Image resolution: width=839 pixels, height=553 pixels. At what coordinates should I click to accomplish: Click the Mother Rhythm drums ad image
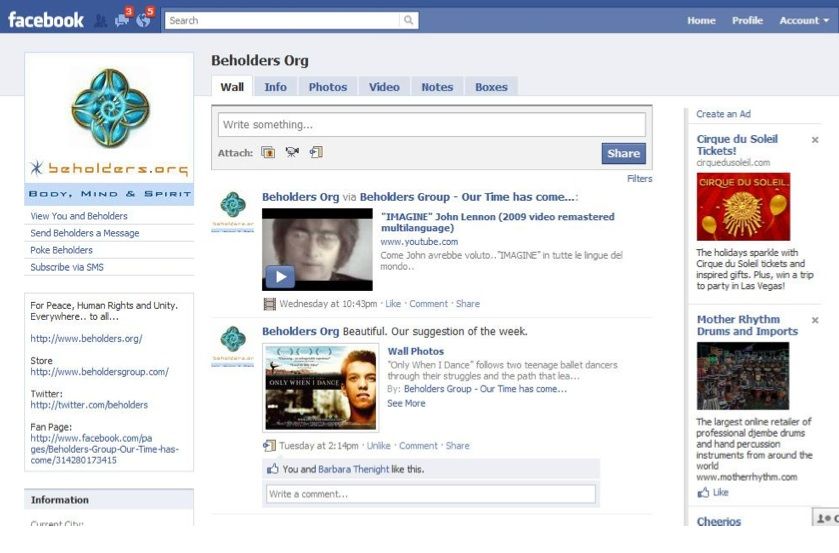pyautogui.click(x=743, y=376)
